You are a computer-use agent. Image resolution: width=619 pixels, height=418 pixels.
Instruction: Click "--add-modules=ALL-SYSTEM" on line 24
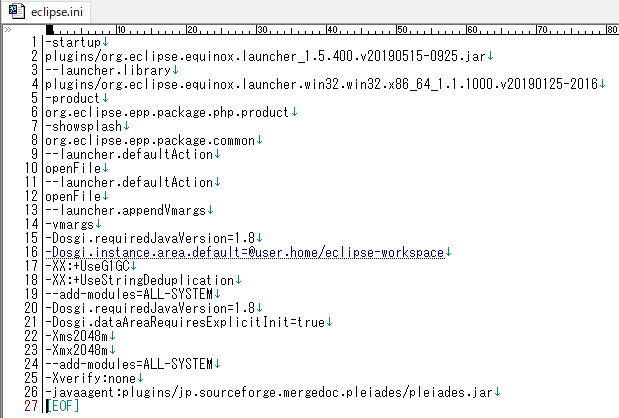[129, 364]
